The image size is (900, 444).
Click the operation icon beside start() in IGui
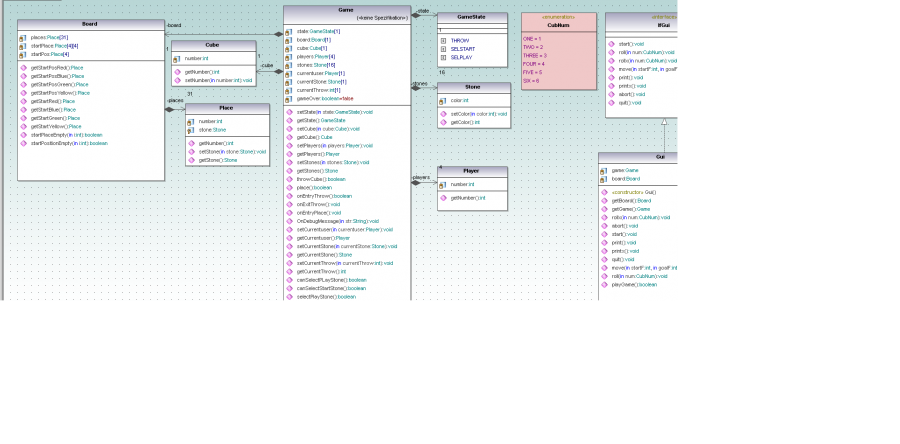[611, 44]
